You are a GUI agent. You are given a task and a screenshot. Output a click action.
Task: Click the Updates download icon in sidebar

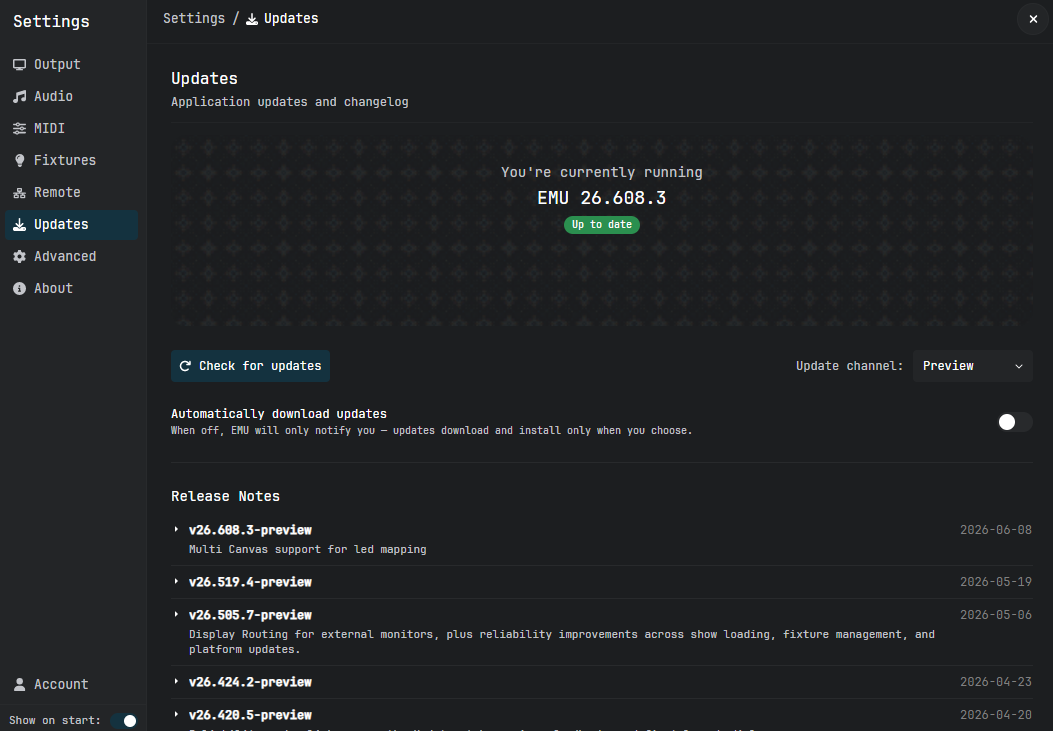click(x=19, y=224)
